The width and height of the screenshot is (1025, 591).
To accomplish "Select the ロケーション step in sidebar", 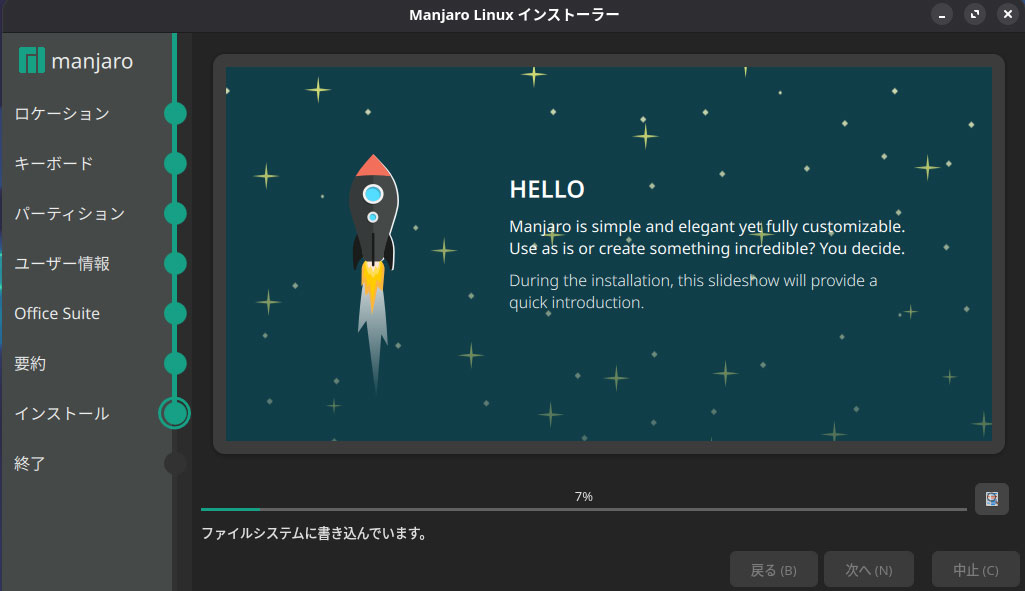I will [x=62, y=114].
